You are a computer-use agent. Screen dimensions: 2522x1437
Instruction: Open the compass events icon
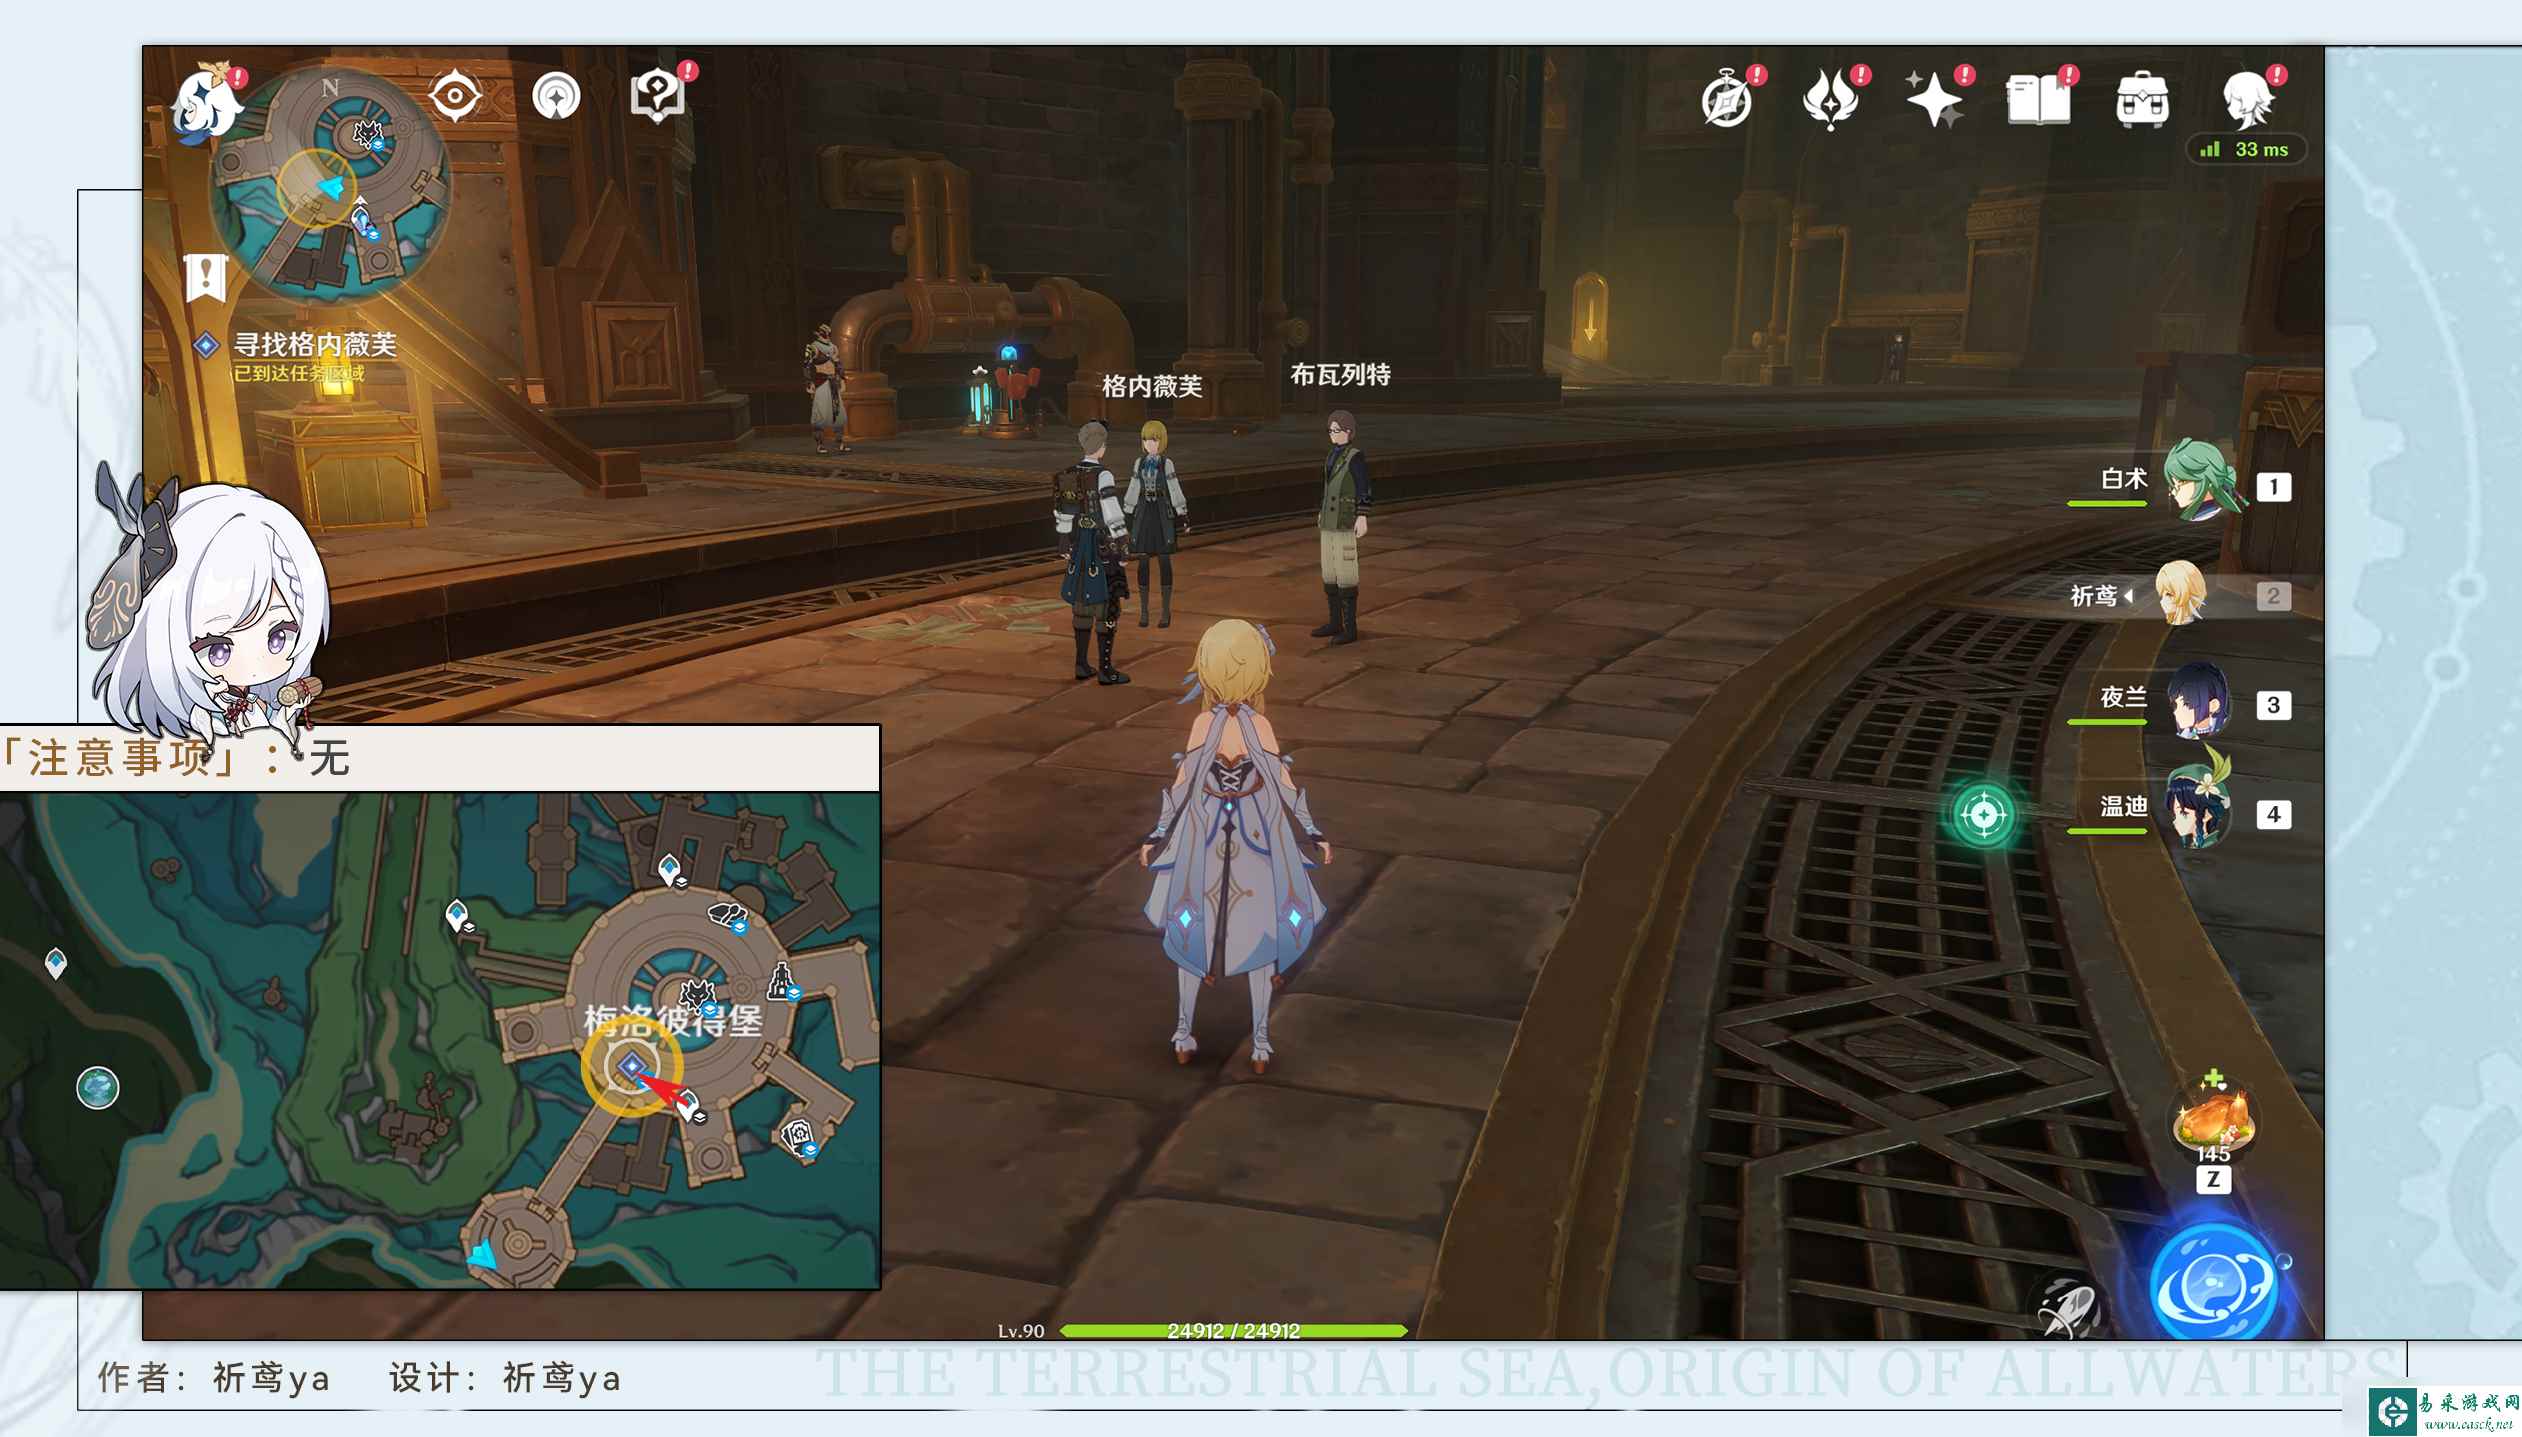(1727, 100)
